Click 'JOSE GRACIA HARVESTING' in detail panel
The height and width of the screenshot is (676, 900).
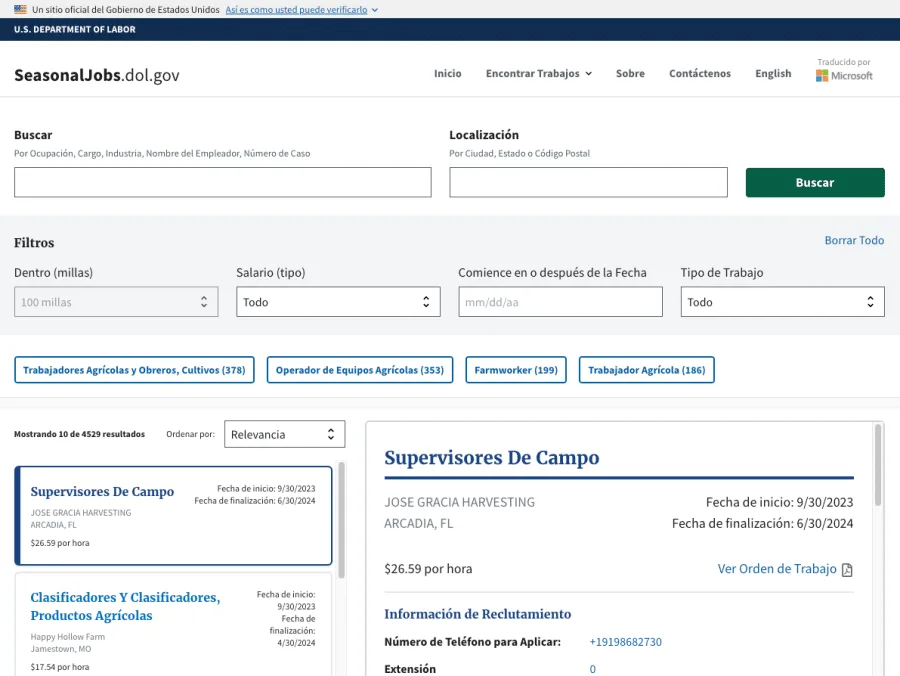coord(459,502)
